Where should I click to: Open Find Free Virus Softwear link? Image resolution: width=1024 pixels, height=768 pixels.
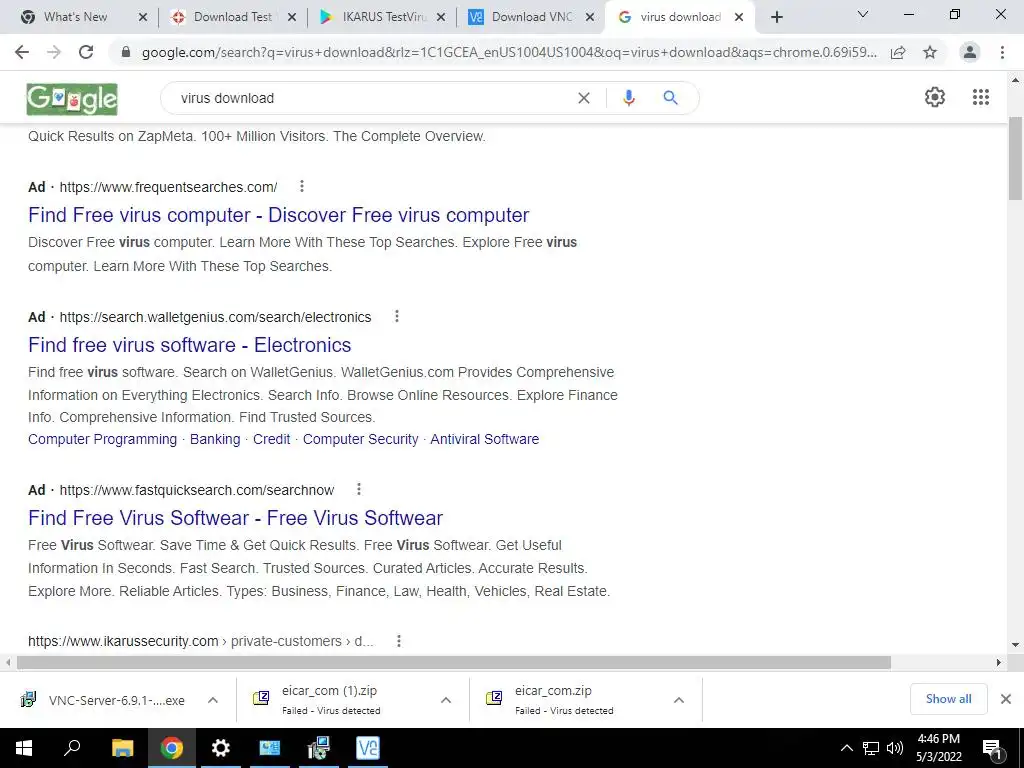point(235,518)
